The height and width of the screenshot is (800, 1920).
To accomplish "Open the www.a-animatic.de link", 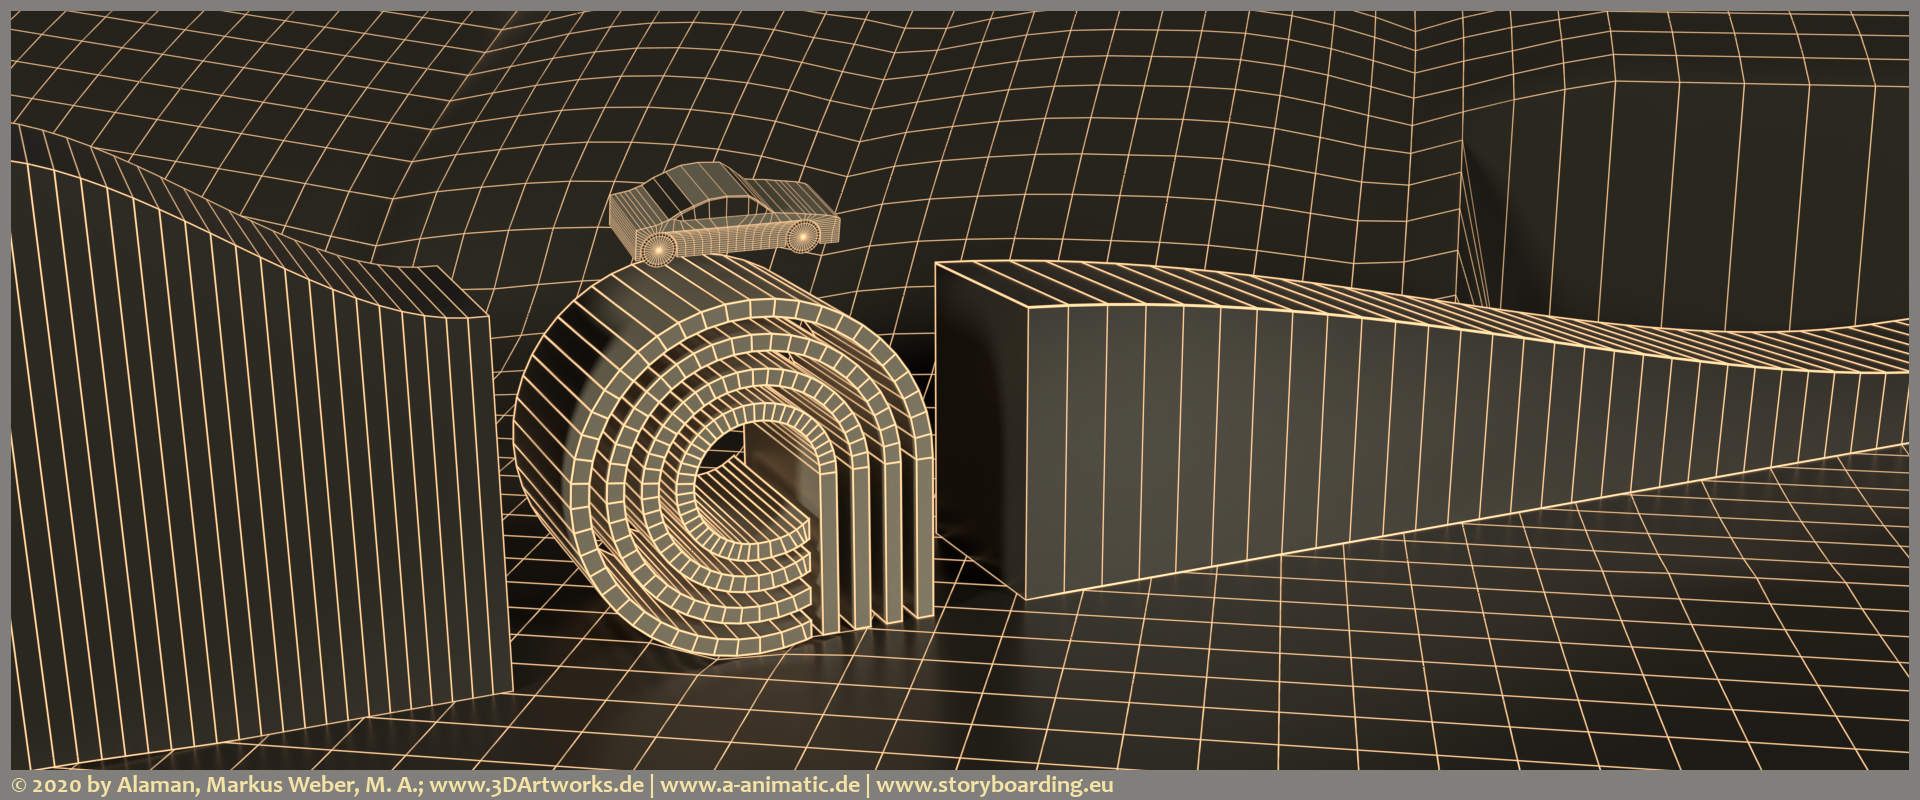I will tap(760, 785).
